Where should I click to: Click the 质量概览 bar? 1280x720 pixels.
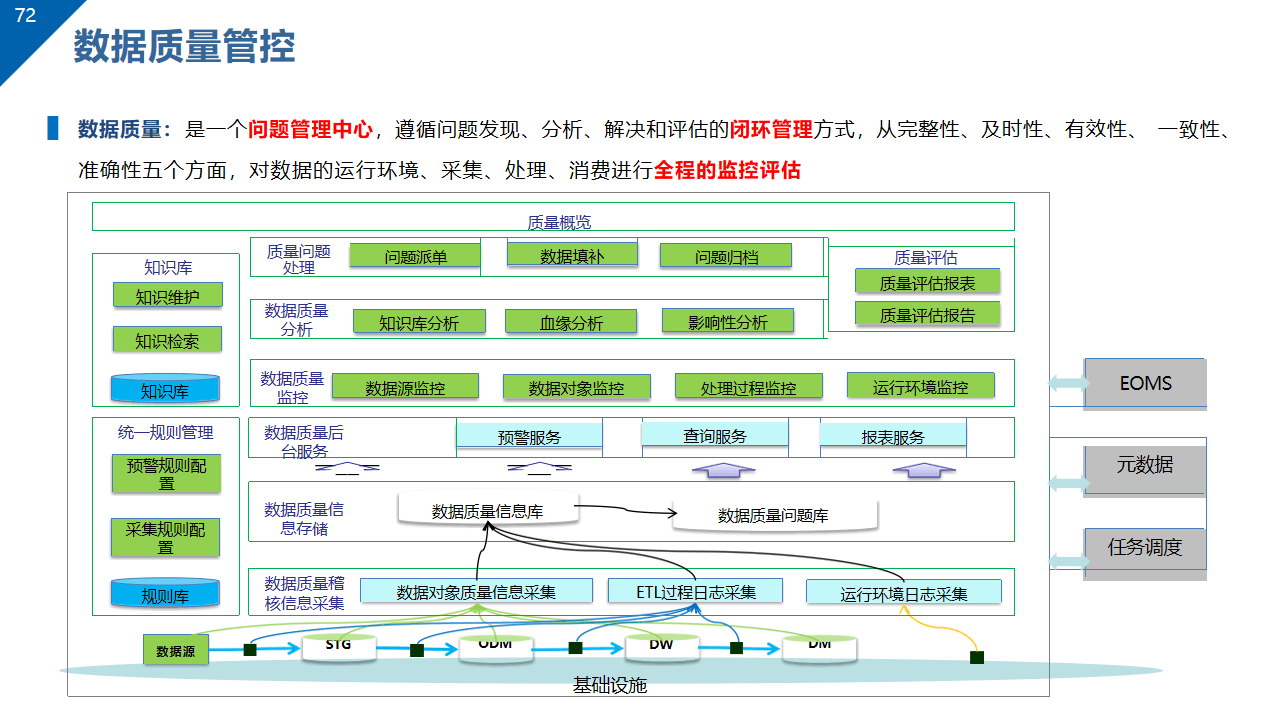click(553, 217)
